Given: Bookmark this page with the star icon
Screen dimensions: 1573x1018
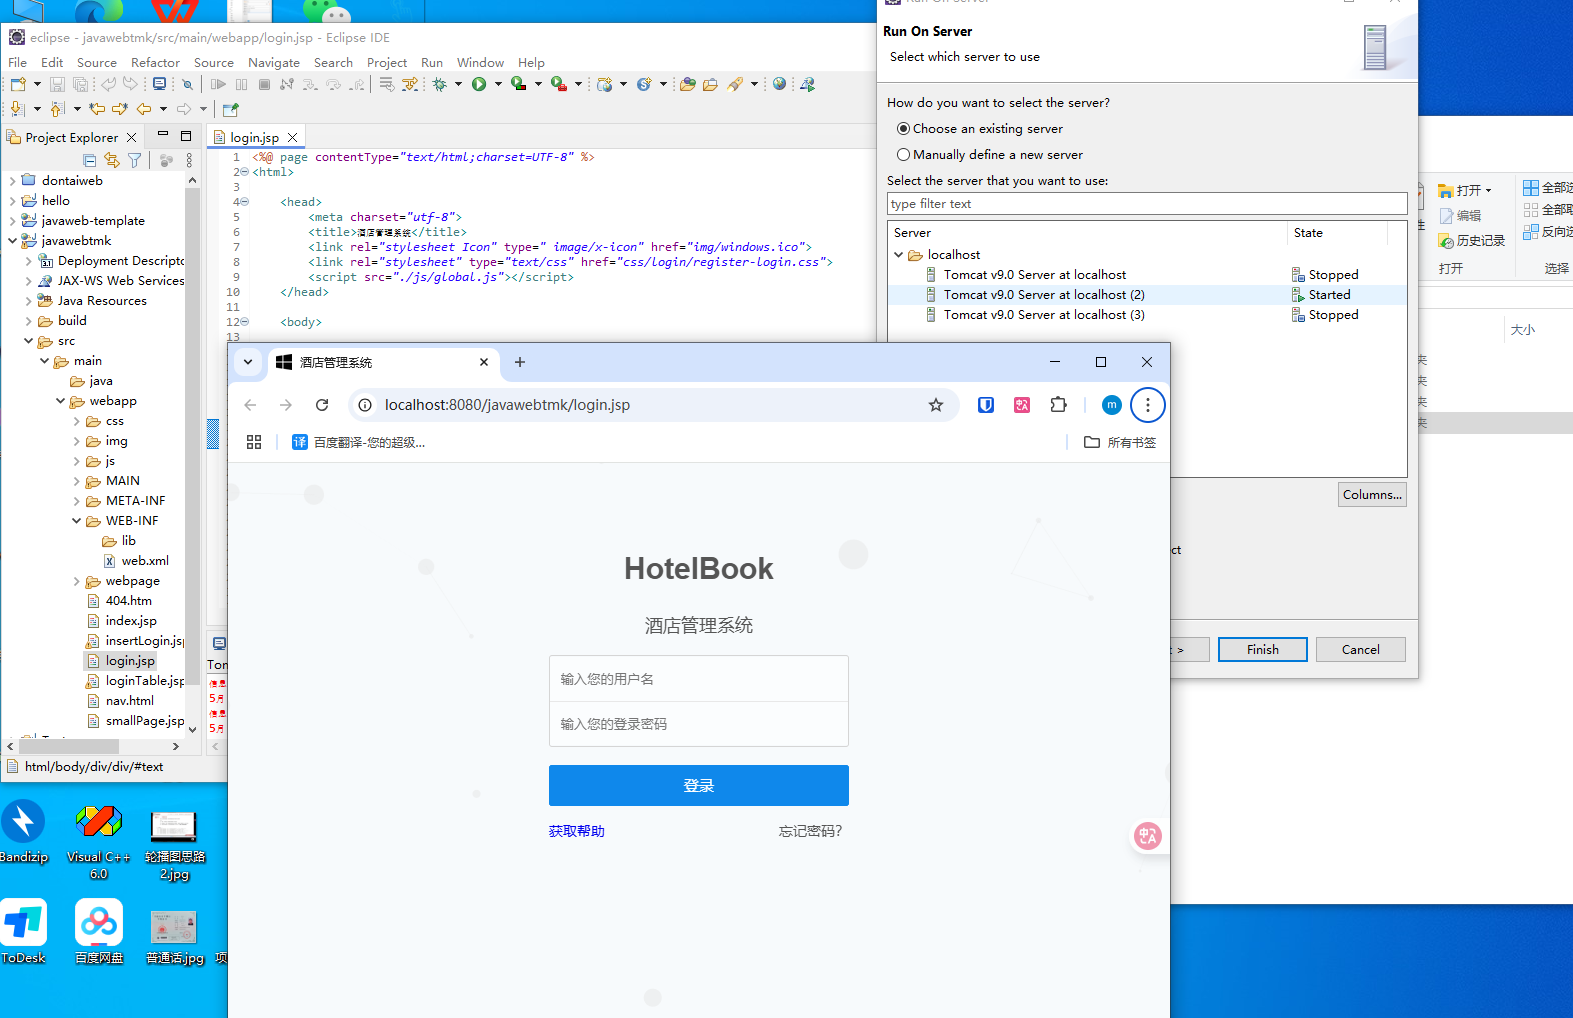Looking at the screenshot, I should [x=936, y=405].
